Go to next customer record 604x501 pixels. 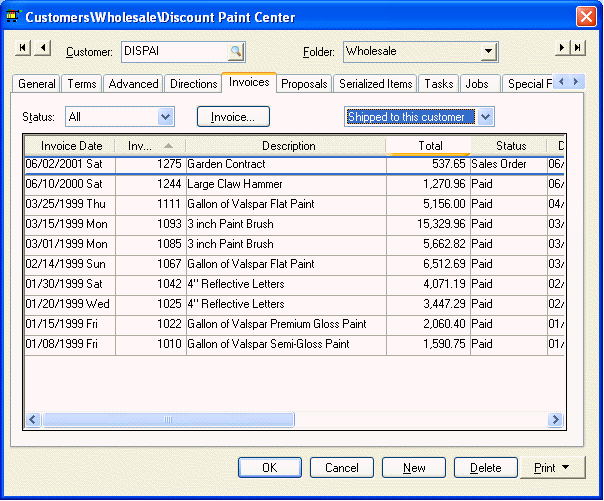click(x=562, y=48)
